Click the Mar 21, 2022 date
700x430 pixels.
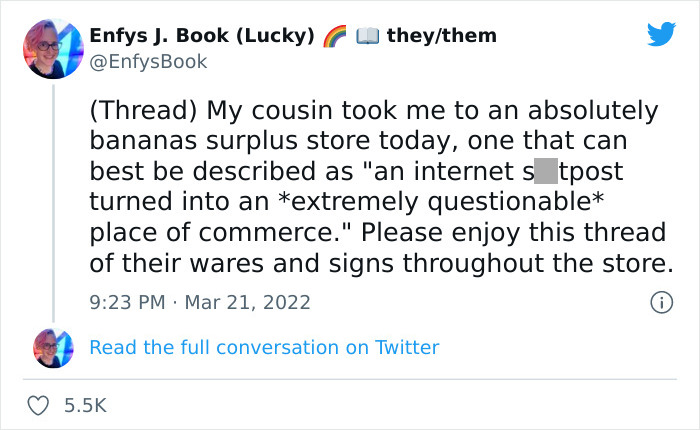pyautogui.click(x=248, y=301)
